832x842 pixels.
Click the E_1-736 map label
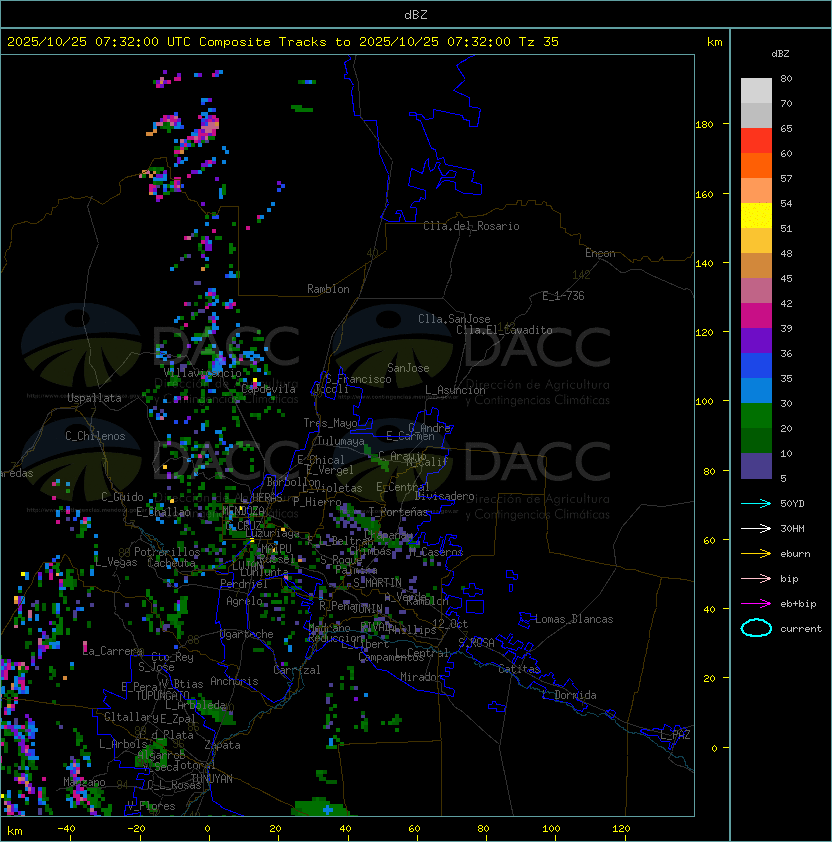563,296
